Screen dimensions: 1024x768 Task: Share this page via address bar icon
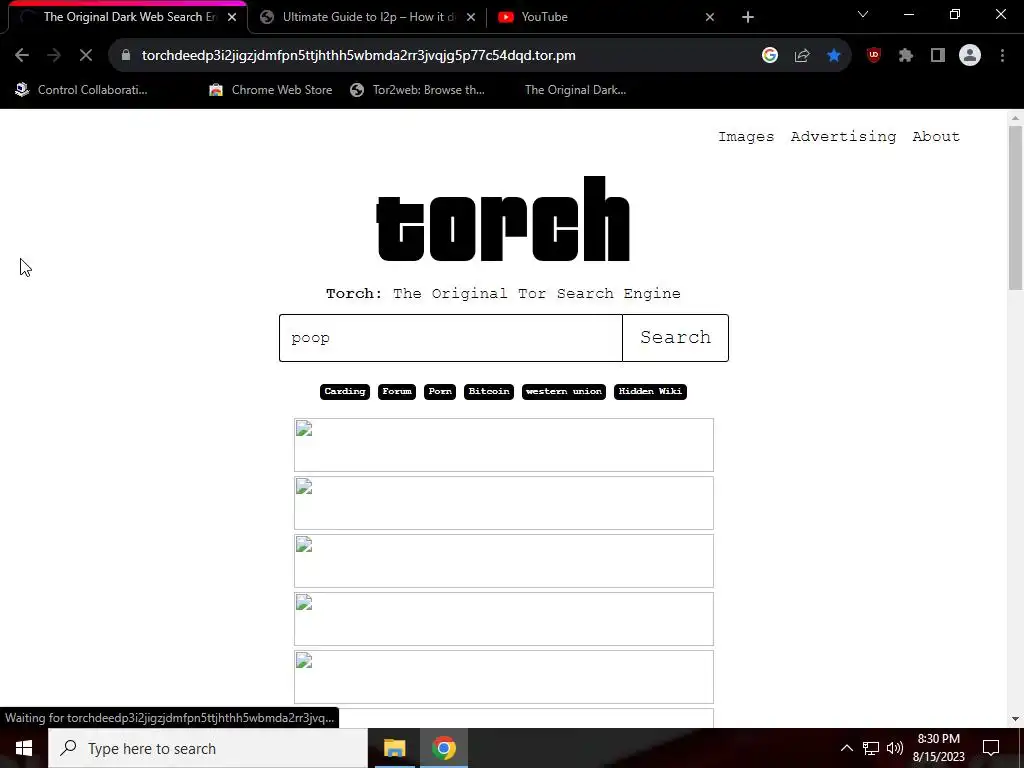pyautogui.click(x=802, y=56)
